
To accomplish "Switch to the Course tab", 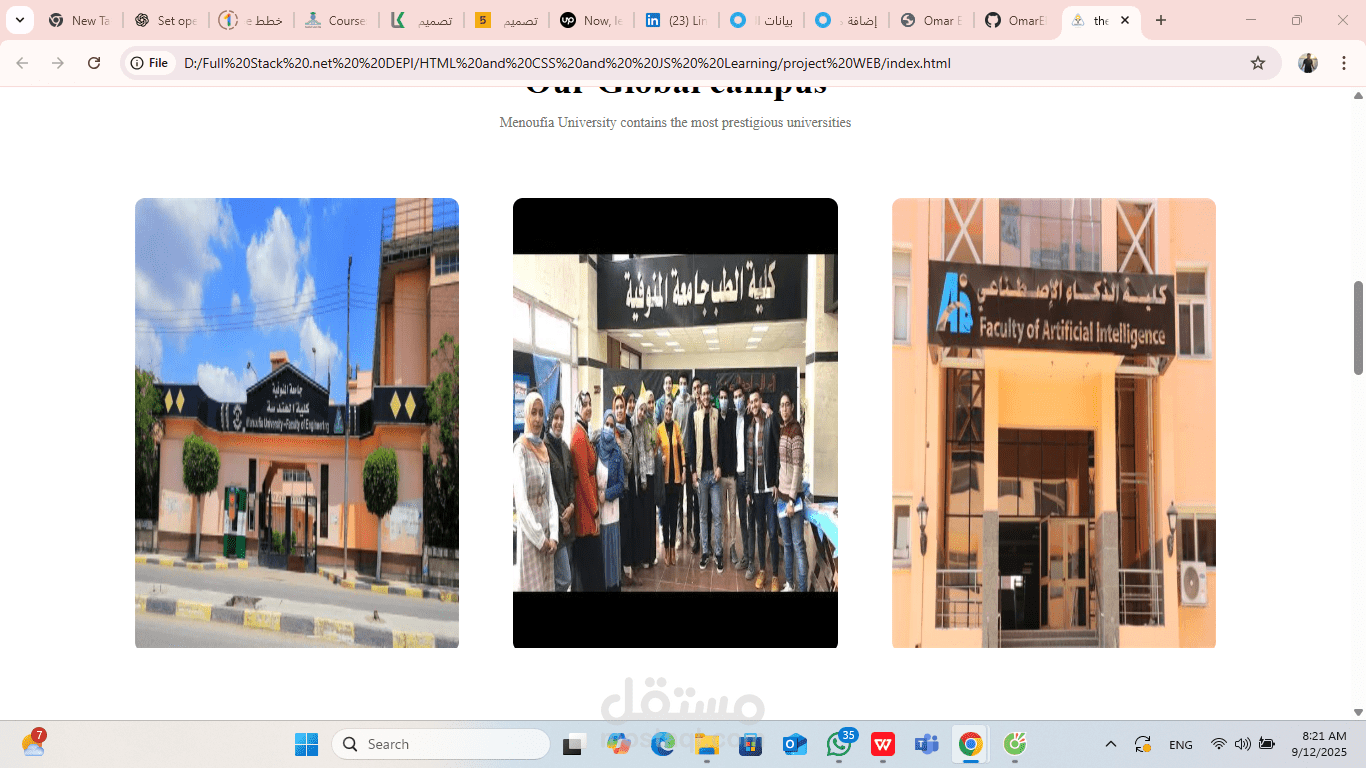I will (x=337, y=20).
